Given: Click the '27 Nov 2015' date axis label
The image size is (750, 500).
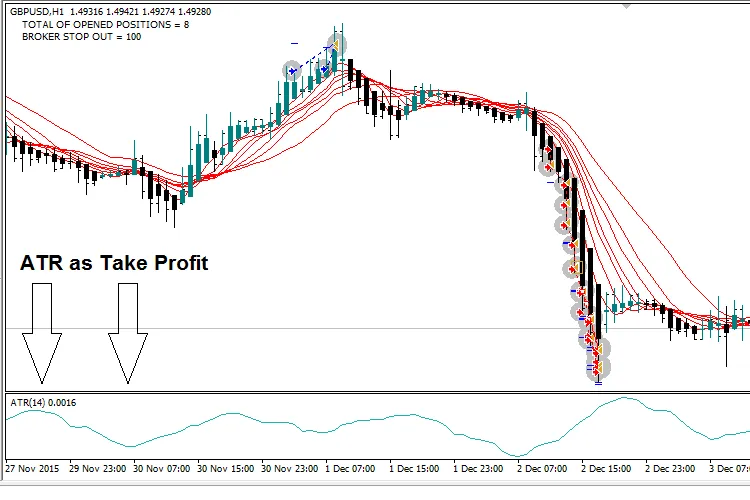Looking at the screenshot, I should coord(34,468).
